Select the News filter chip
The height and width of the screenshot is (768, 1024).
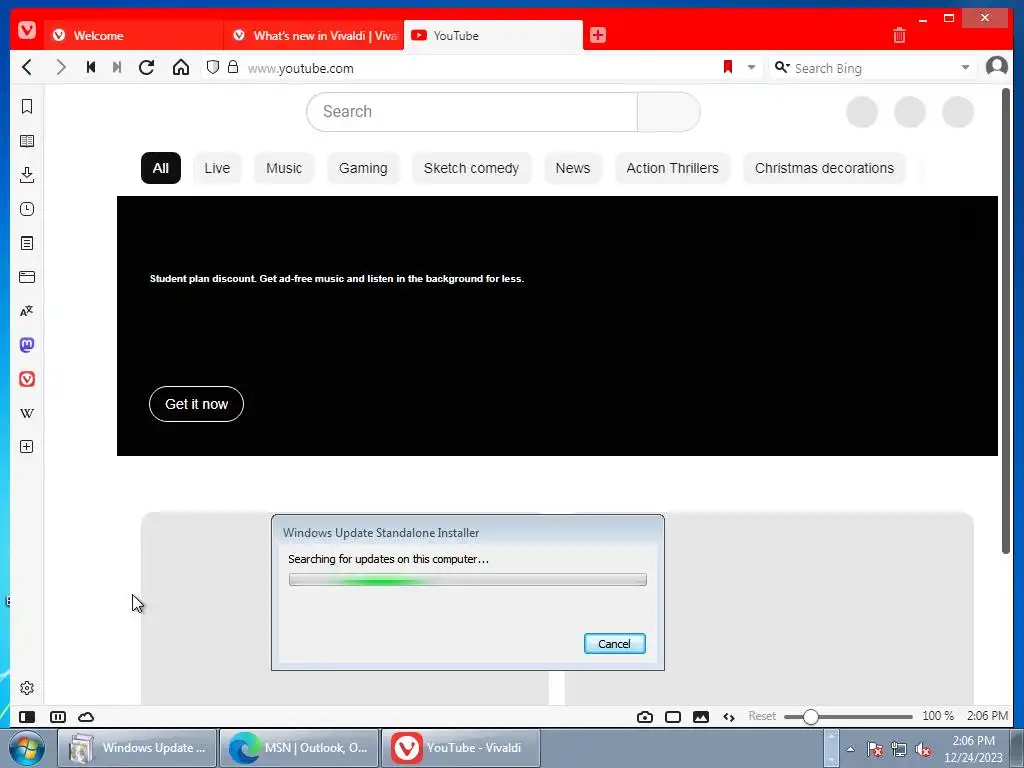[573, 168]
